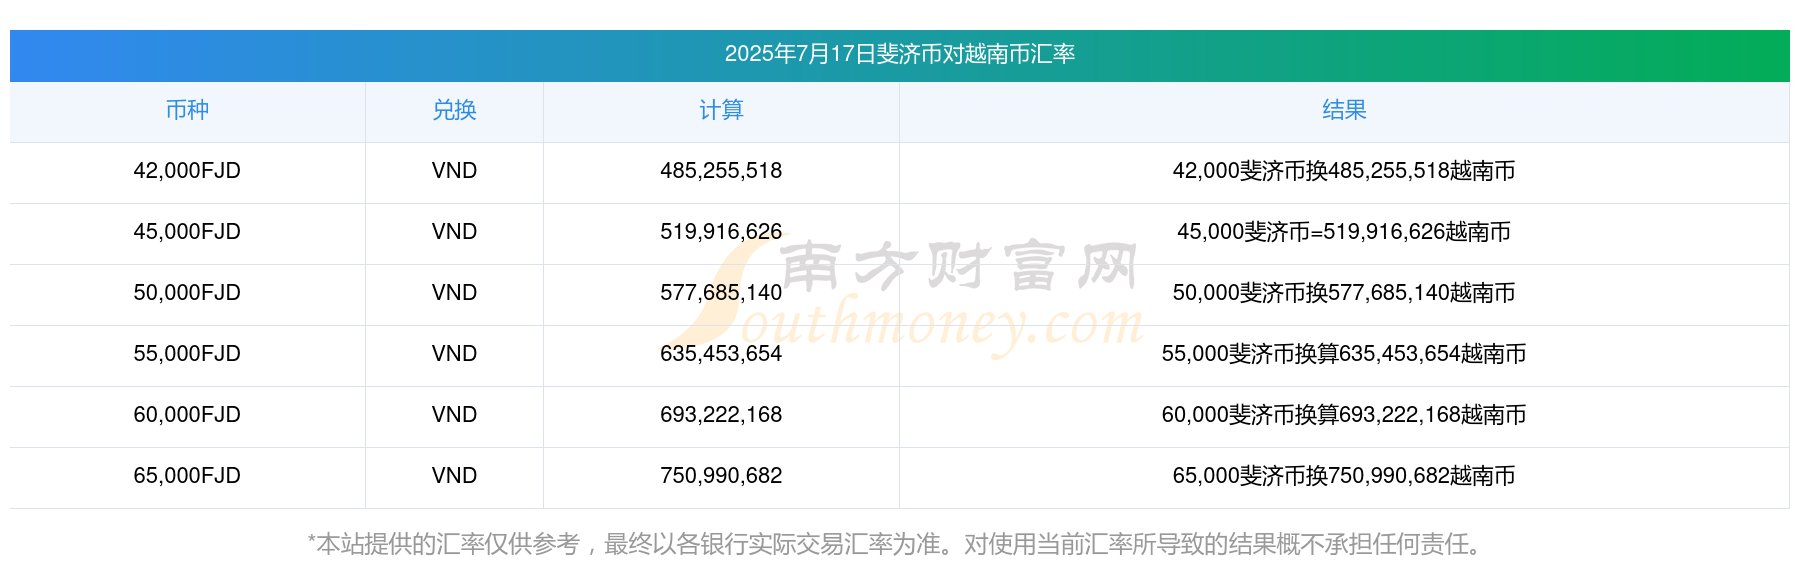Viewport: 1800px width, 575px height.
Task: Click the 币种 column header
Action: (x=187, y=110)
